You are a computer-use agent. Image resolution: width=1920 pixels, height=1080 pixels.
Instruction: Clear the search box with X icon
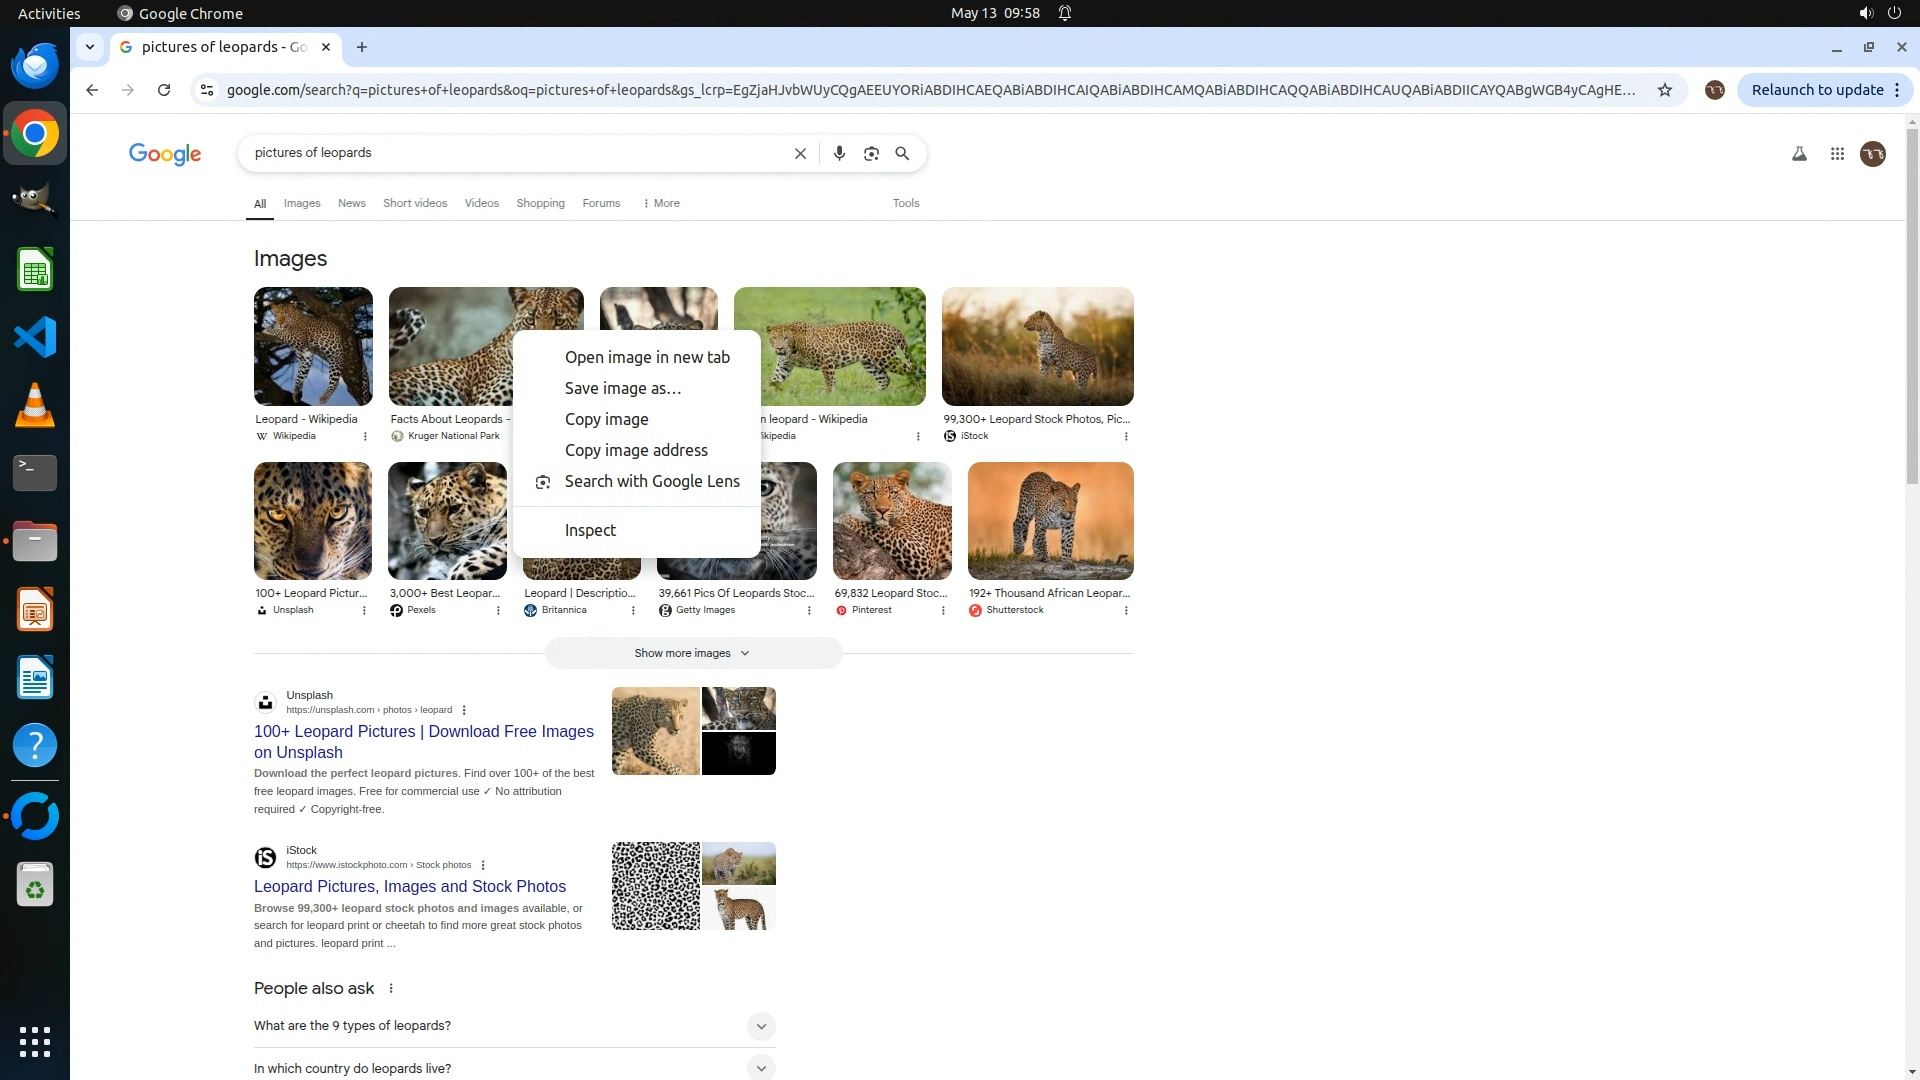click(x=800, y=153)
